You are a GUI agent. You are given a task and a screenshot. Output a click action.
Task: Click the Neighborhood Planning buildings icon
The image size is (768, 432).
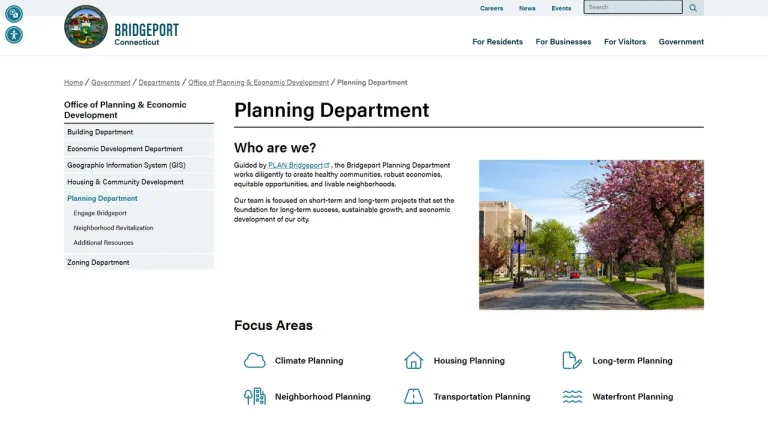[255, 396]
